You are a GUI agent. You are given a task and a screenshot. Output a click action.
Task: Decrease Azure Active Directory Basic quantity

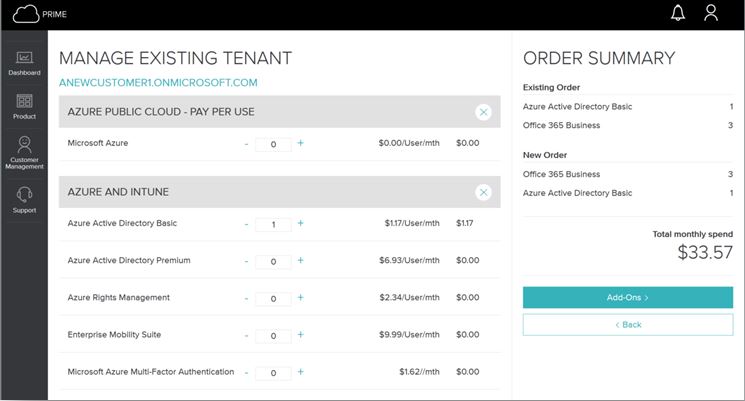pos(246,224)
